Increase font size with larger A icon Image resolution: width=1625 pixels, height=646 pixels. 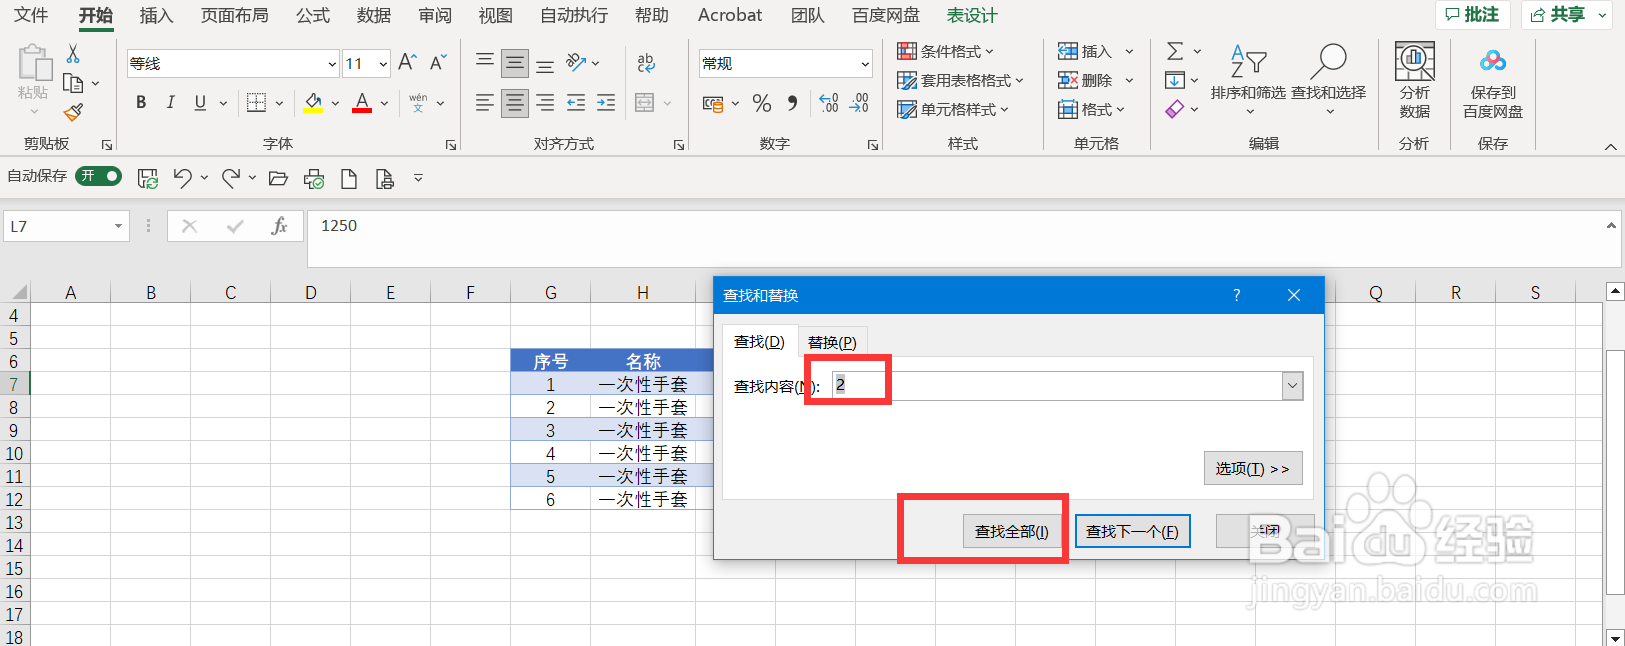(407, 63)
